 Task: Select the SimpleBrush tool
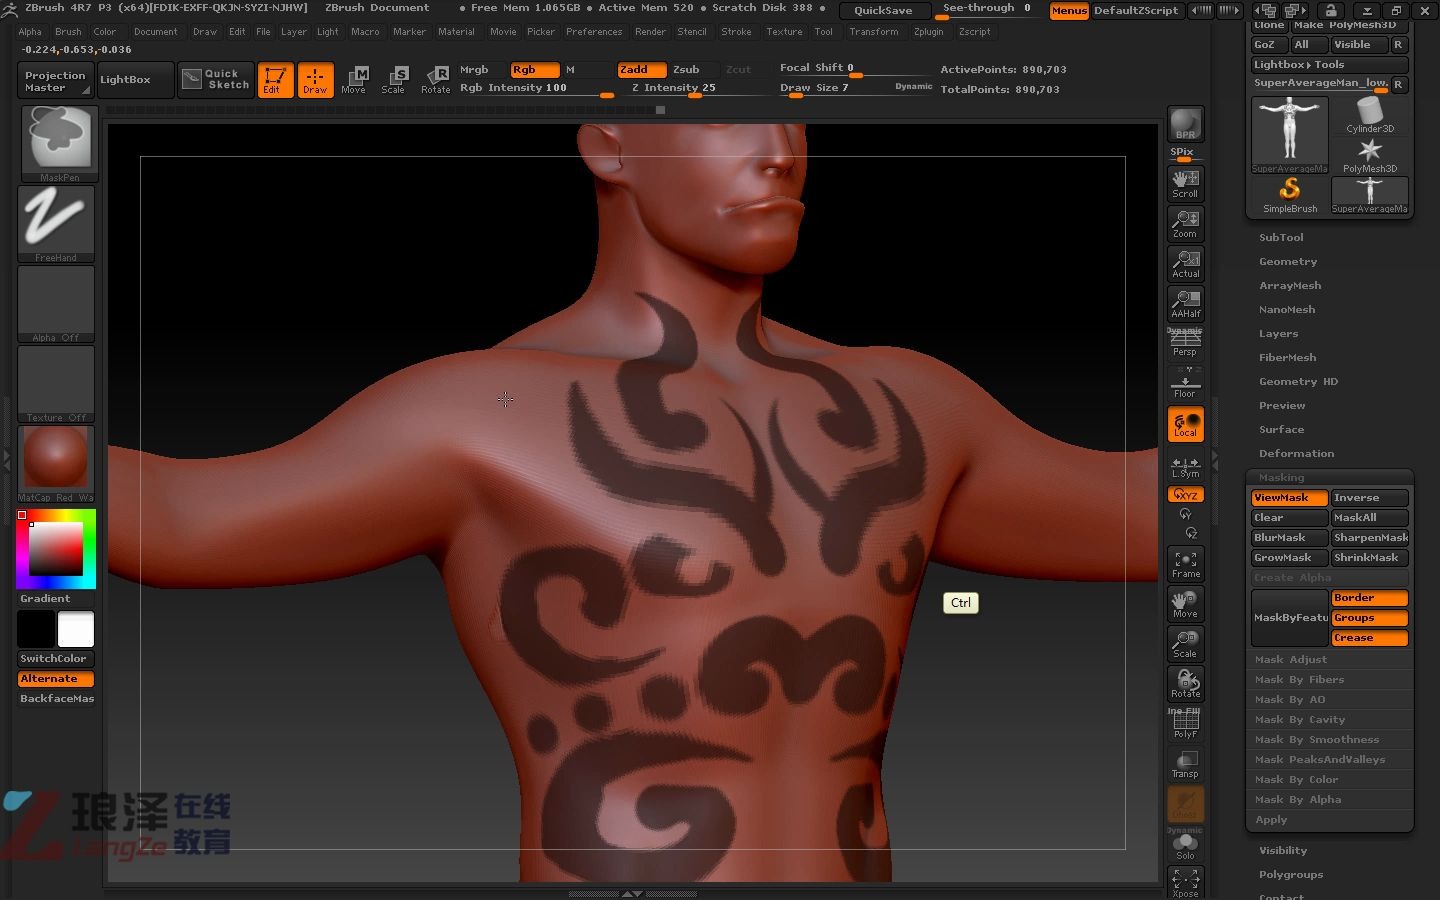click(1290, 195)
